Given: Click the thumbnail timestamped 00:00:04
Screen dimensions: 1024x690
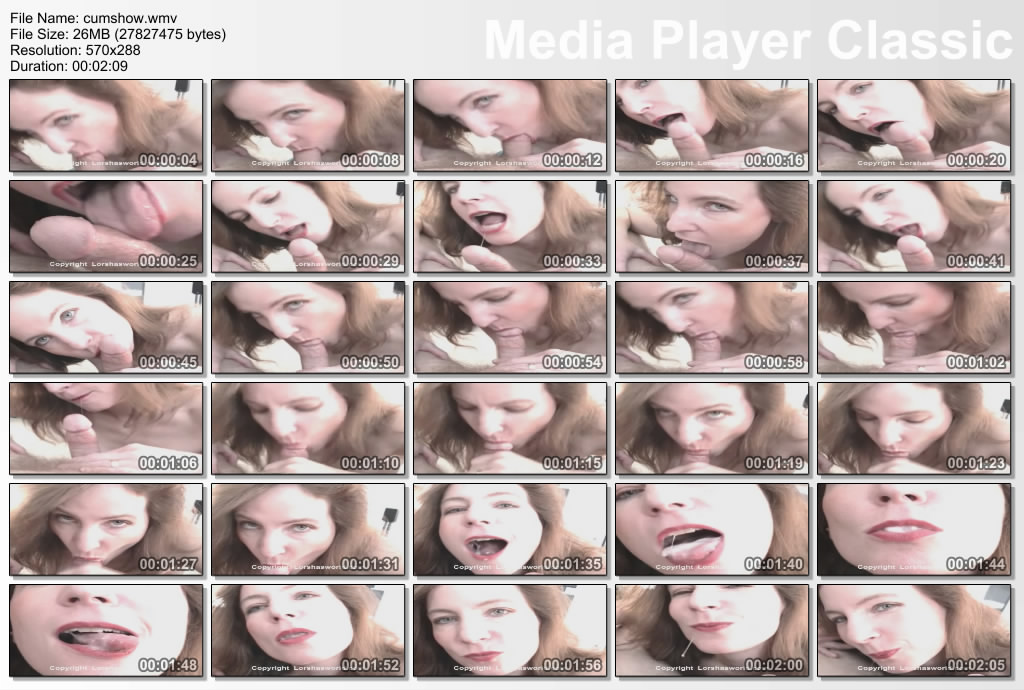Looking at the screenshot, I should [x=106, y=126].
